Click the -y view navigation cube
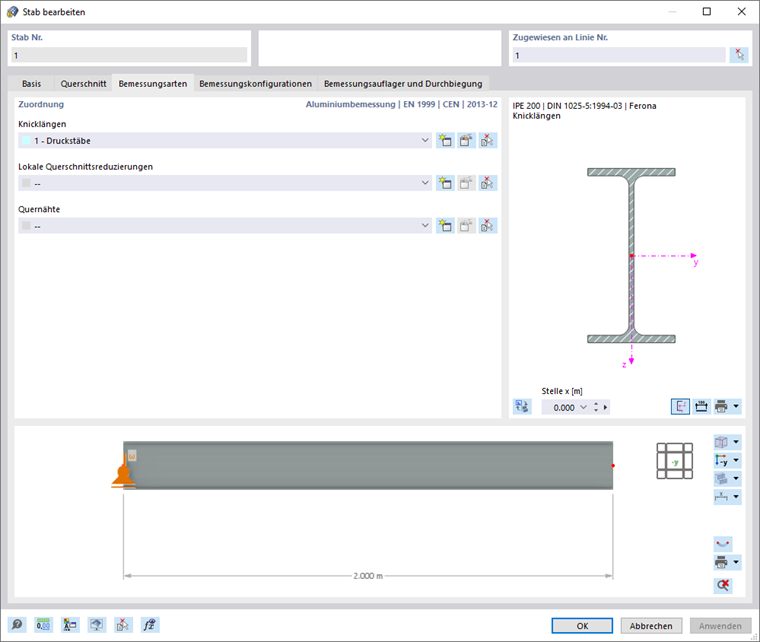 [675, 461]
